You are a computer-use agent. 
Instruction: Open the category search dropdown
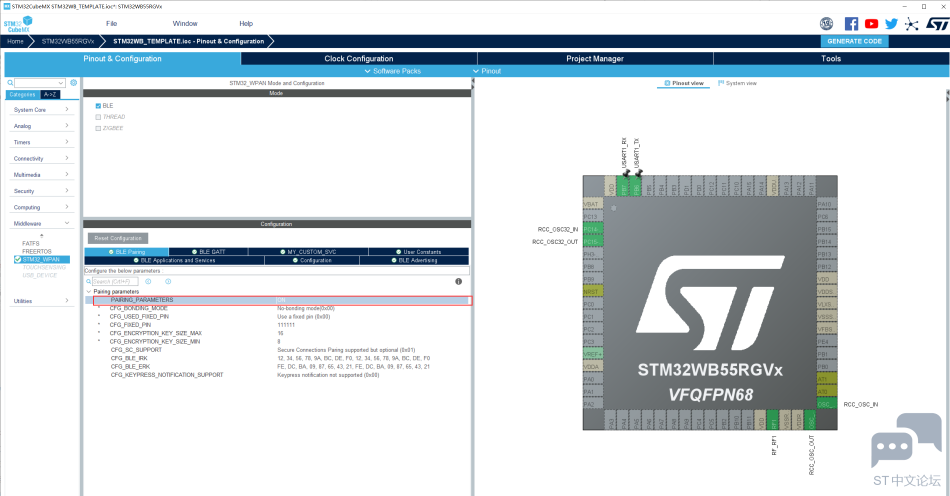pos(61,83)
